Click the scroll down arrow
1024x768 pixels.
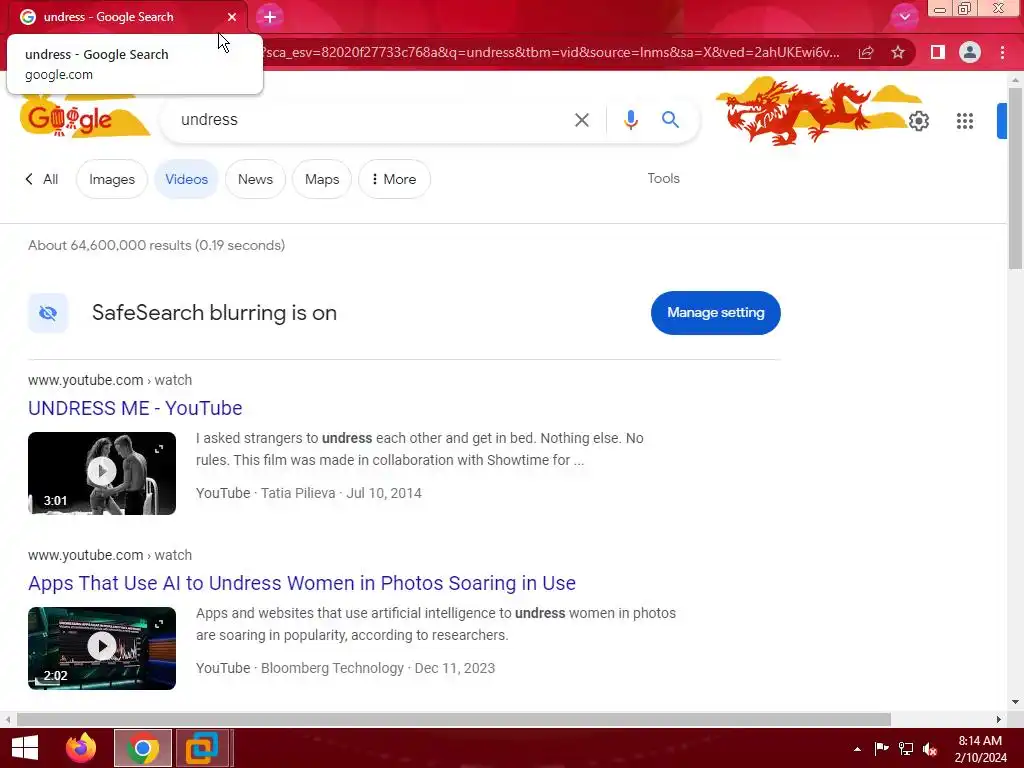1015,702
